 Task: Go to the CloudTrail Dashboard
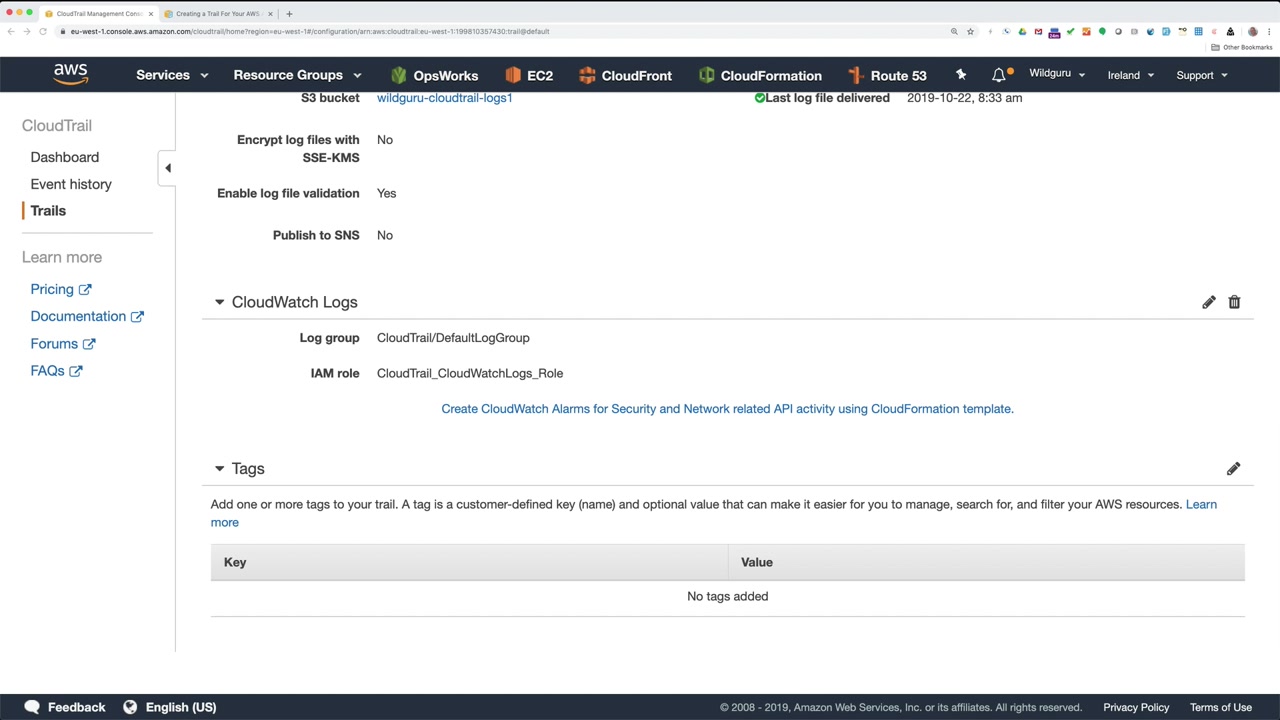point(65,157)
